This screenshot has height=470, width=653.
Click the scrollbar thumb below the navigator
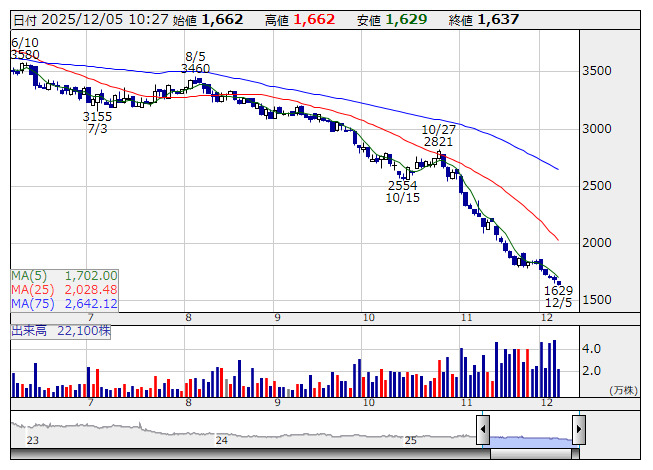click(x=530, y=450)
